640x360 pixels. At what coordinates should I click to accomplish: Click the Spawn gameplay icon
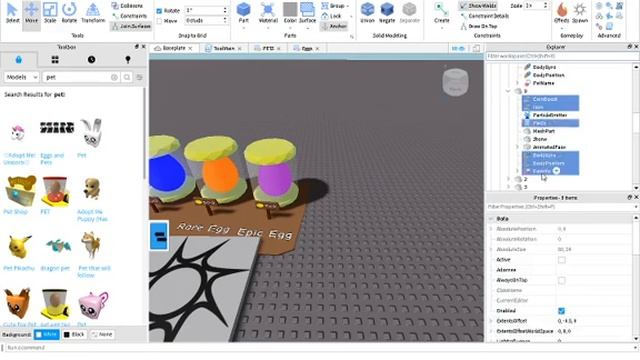tap(580, 13)
